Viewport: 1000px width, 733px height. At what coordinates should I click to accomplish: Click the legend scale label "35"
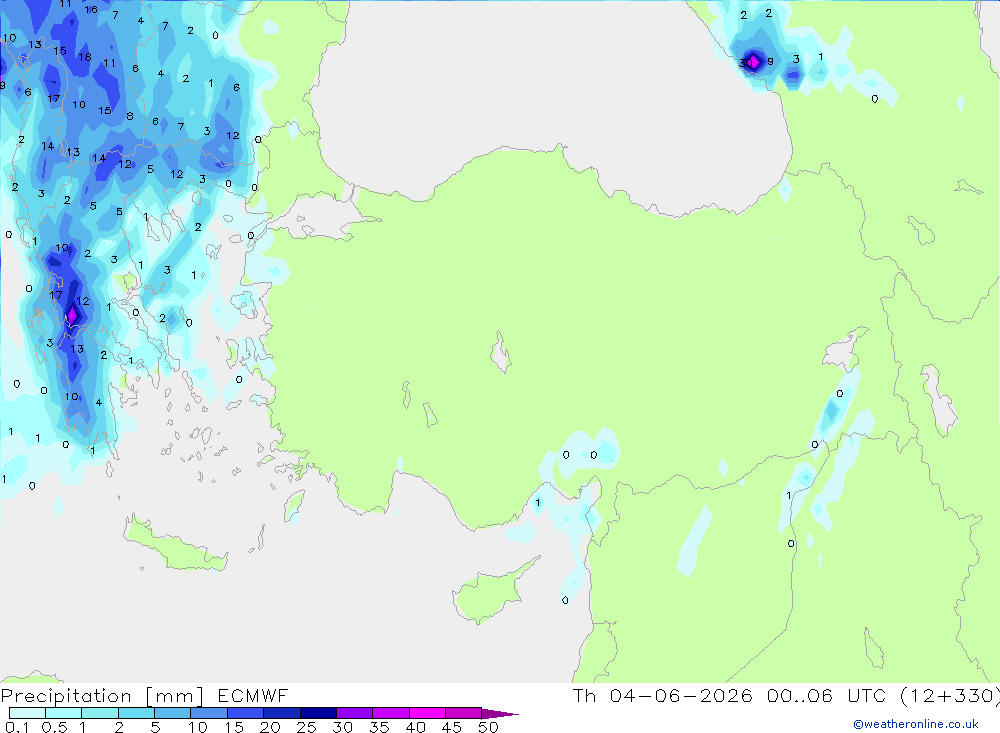379,727
